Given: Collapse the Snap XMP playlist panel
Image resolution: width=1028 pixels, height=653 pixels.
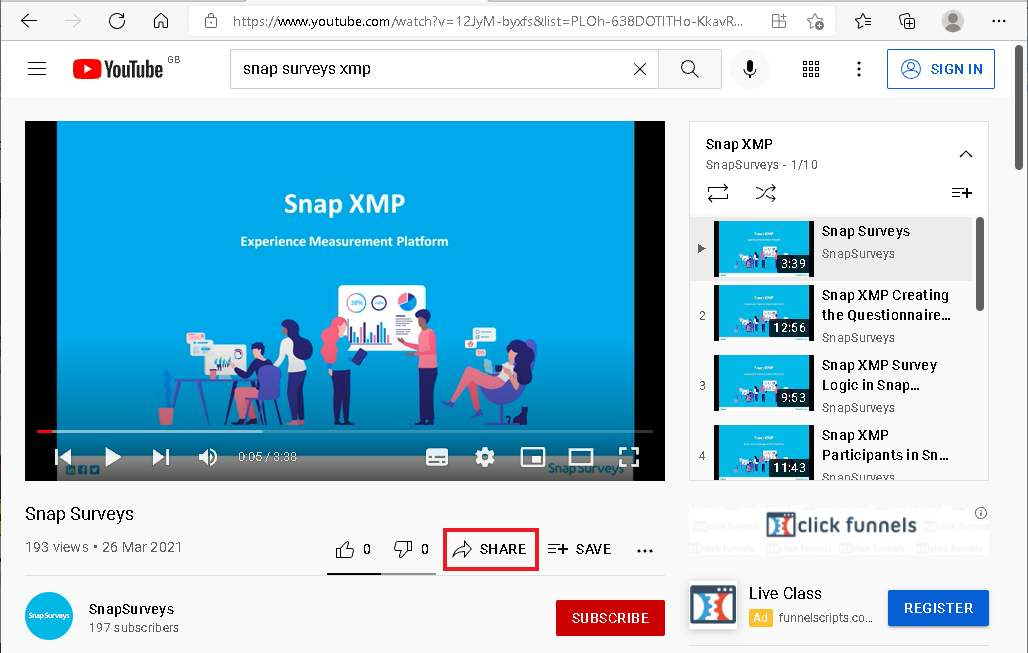Looking at the screenshot, I should click(x=966, y=154).
